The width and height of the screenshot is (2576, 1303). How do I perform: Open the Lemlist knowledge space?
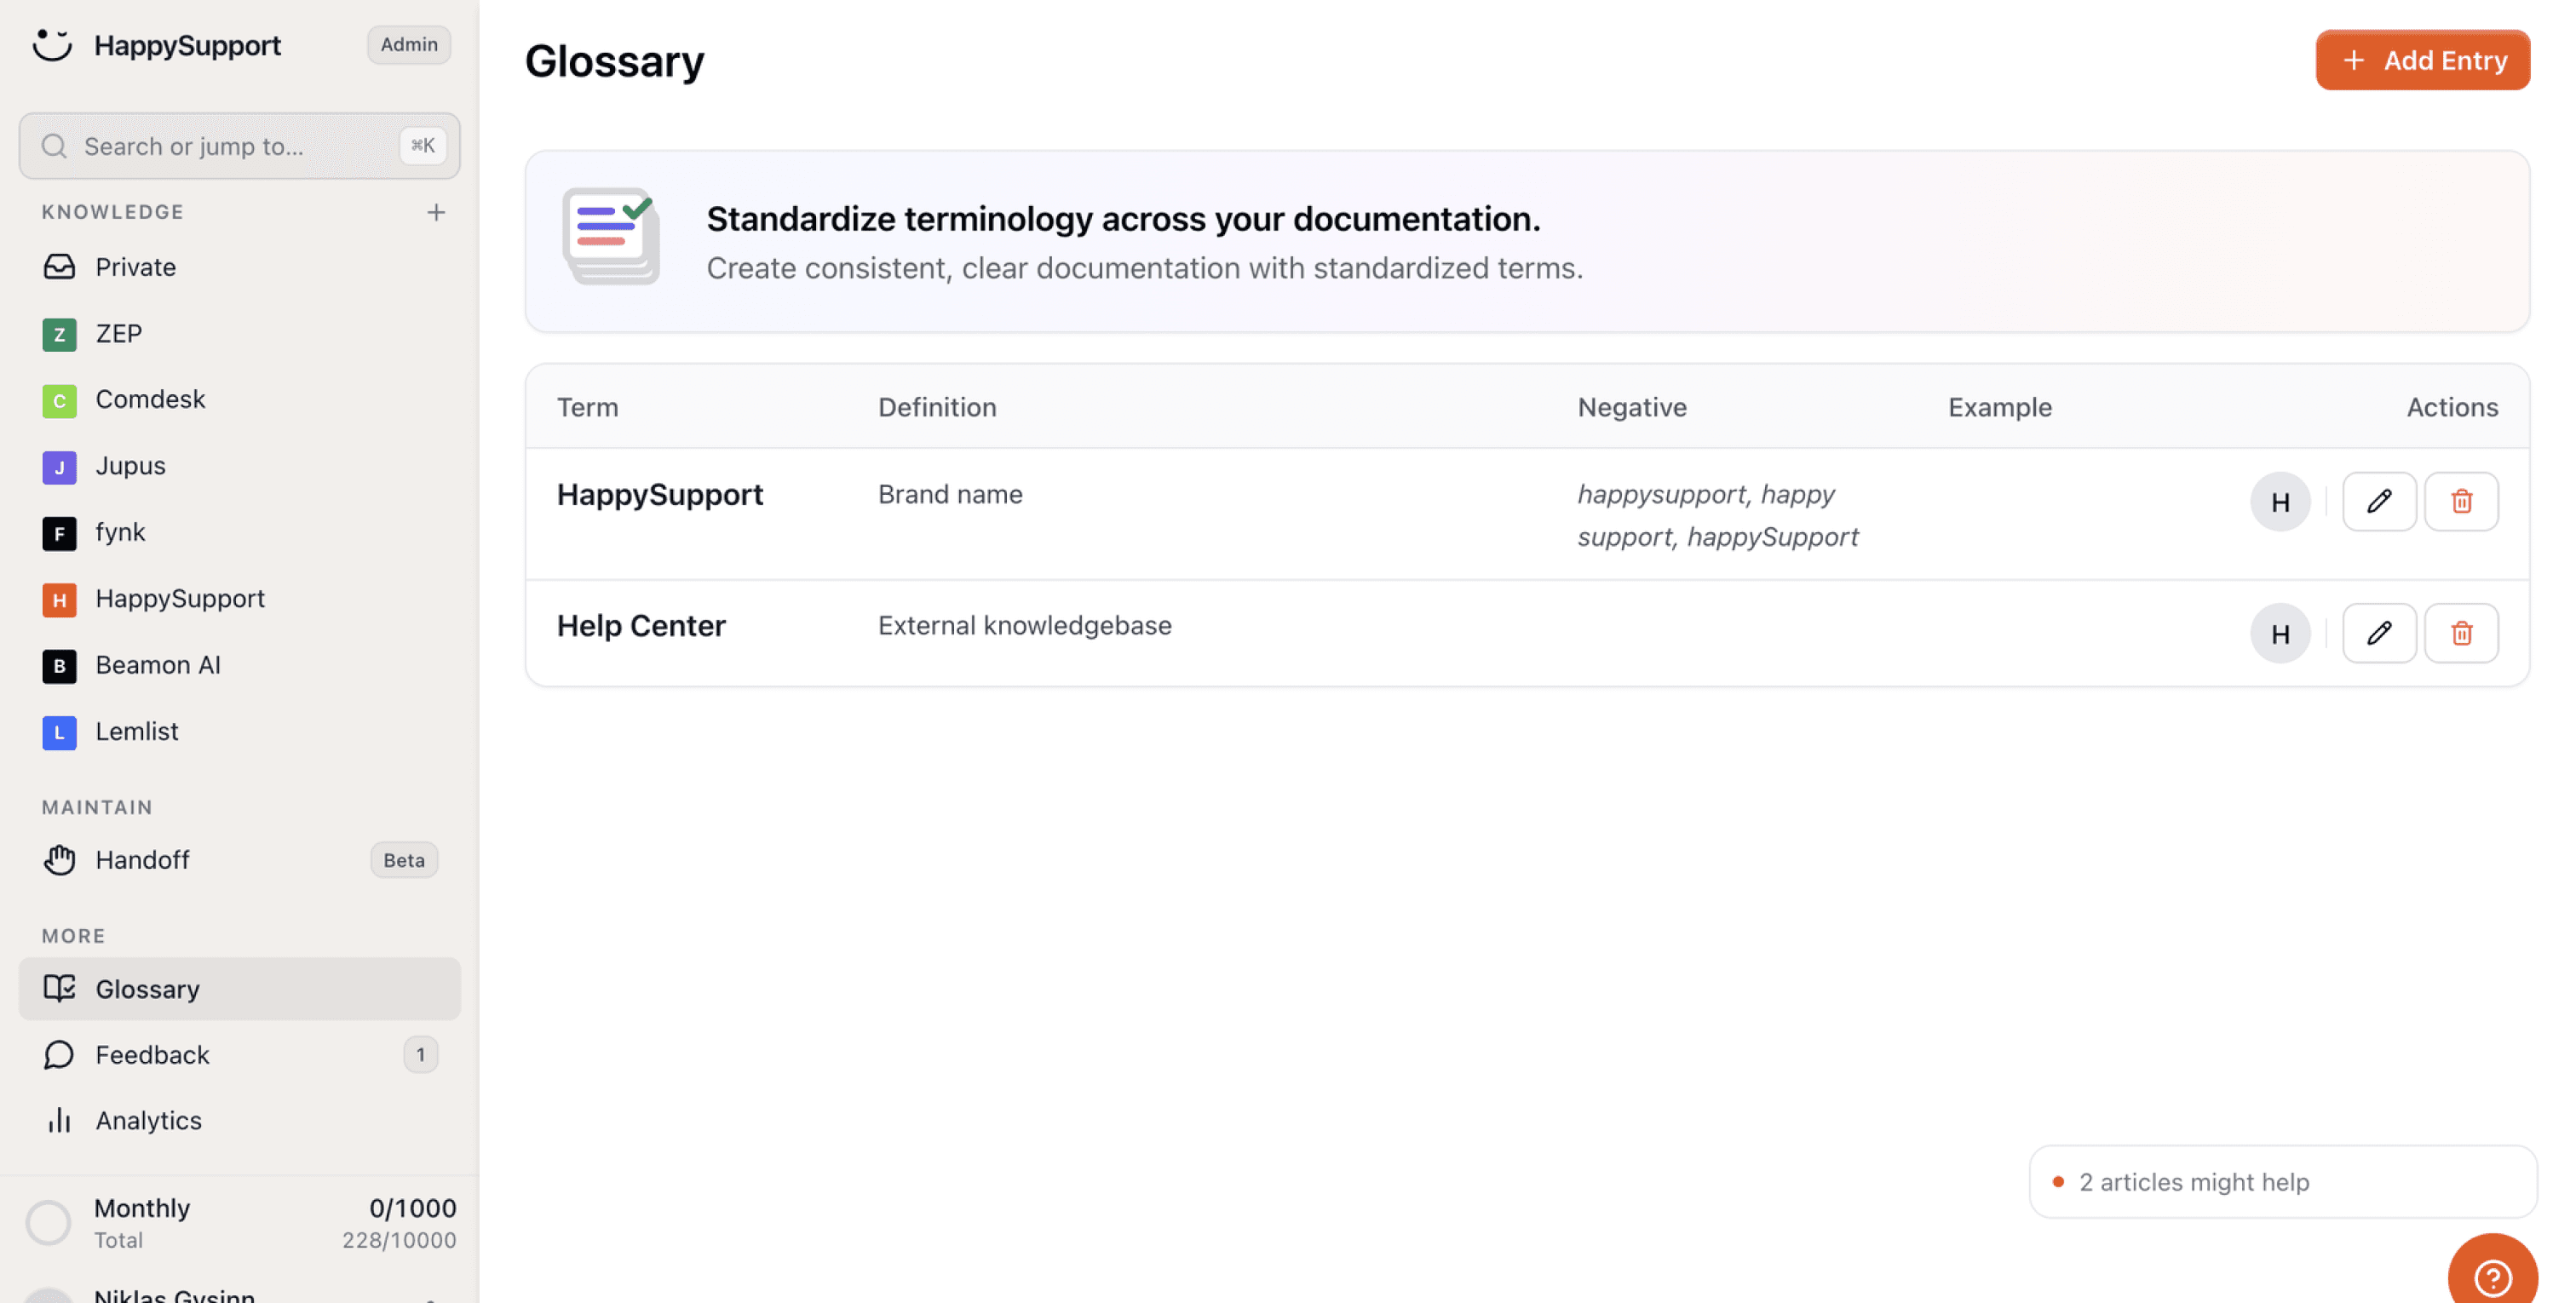tap(239, 732)
